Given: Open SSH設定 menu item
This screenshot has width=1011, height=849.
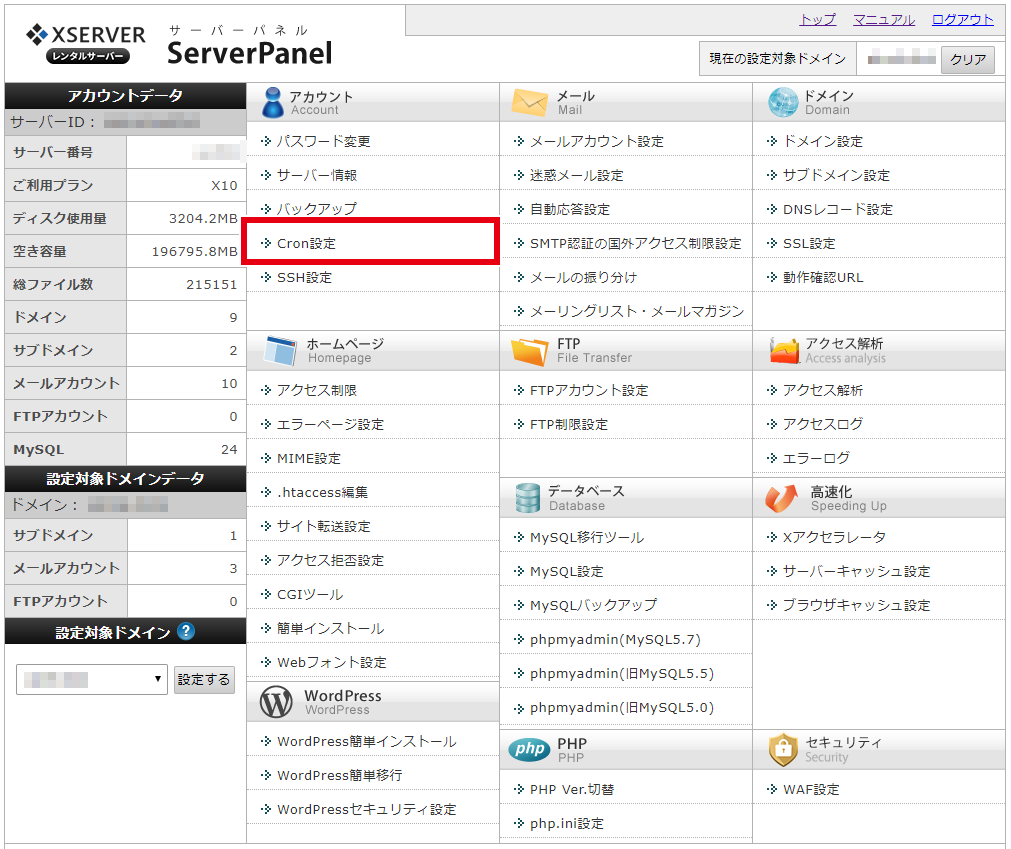Looking at the screenshot, I should click(304, 277).
